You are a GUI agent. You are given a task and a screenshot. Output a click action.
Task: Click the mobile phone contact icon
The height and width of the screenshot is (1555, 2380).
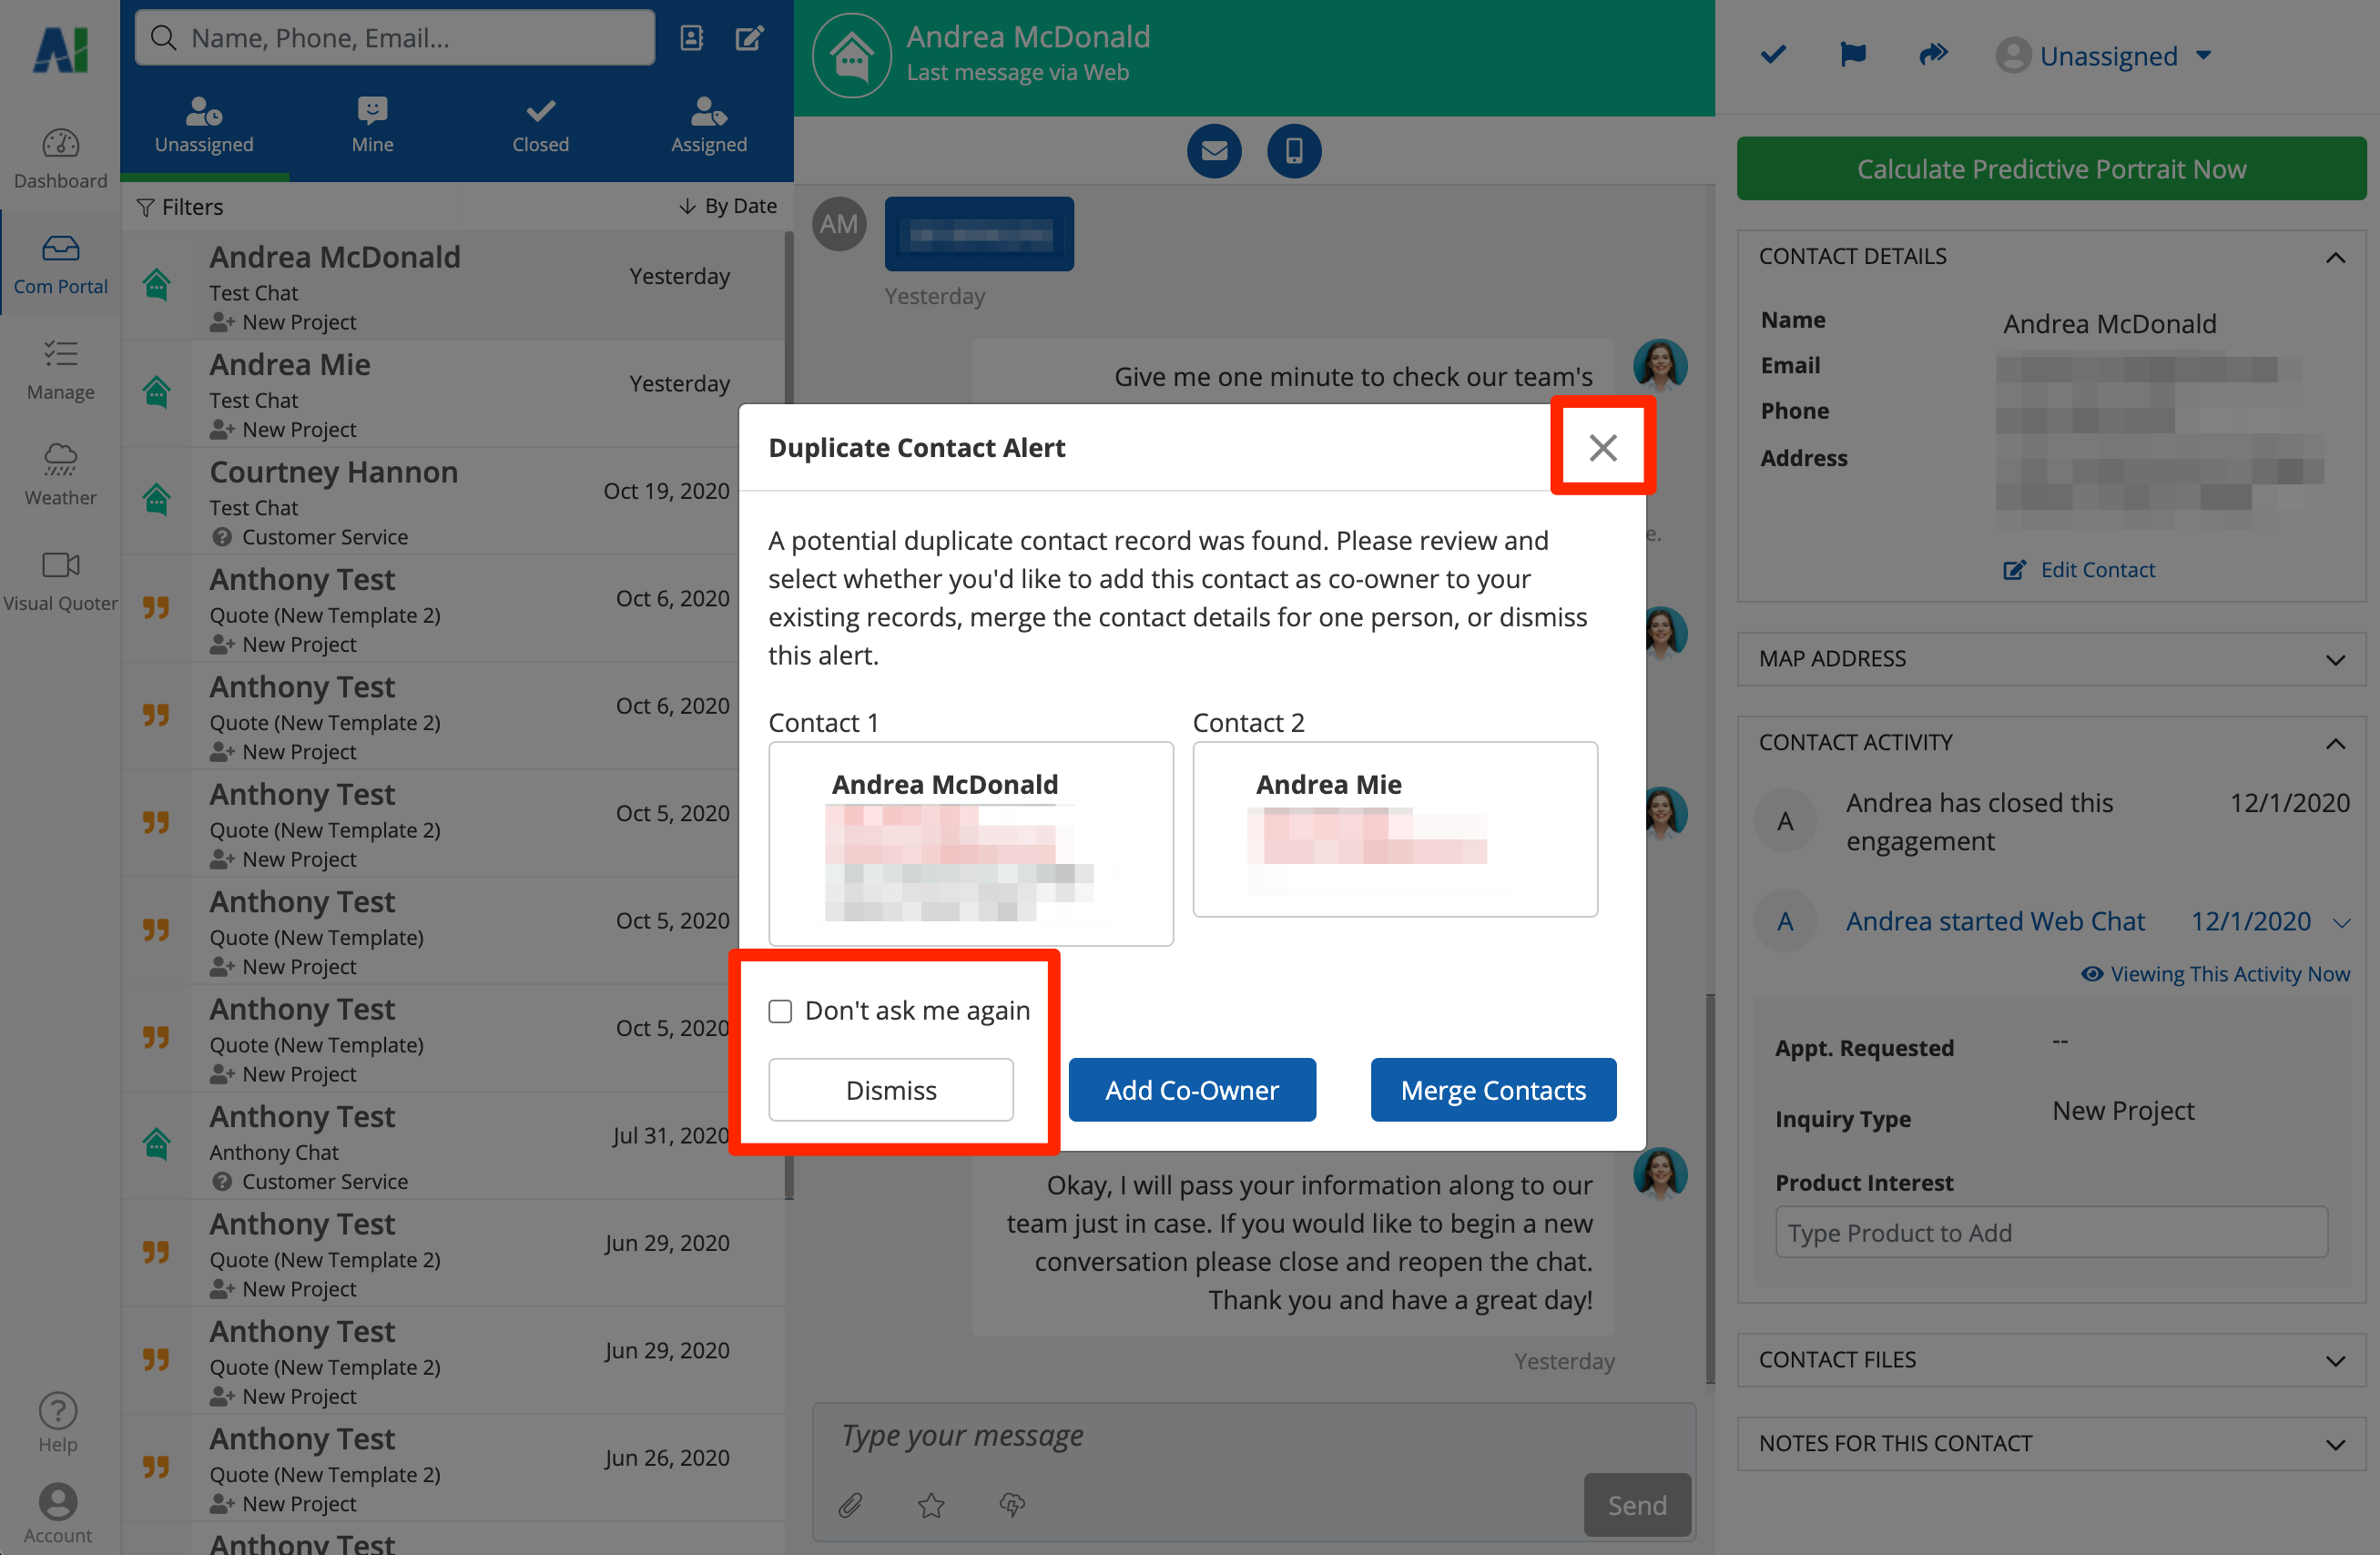1294,151
